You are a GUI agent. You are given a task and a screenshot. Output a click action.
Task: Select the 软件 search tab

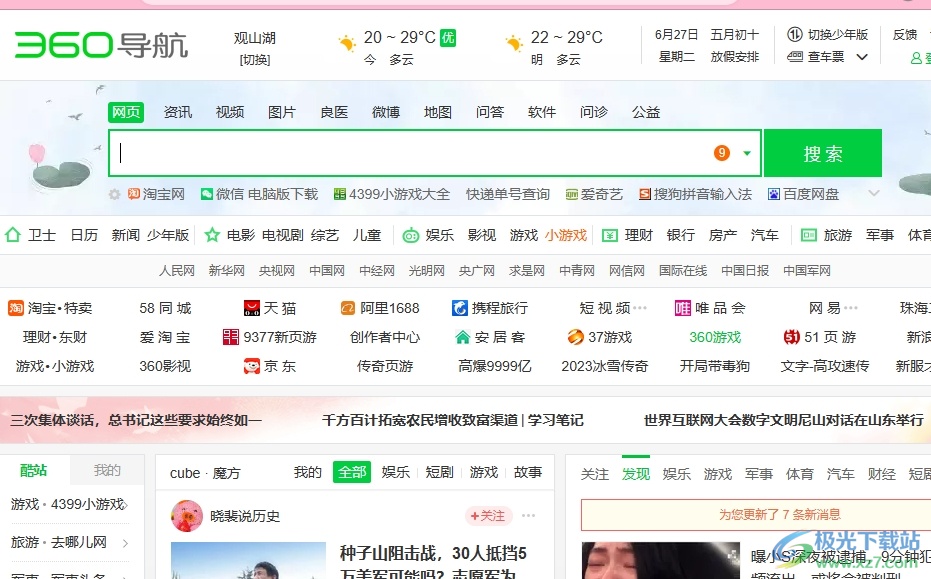[542, 112]
